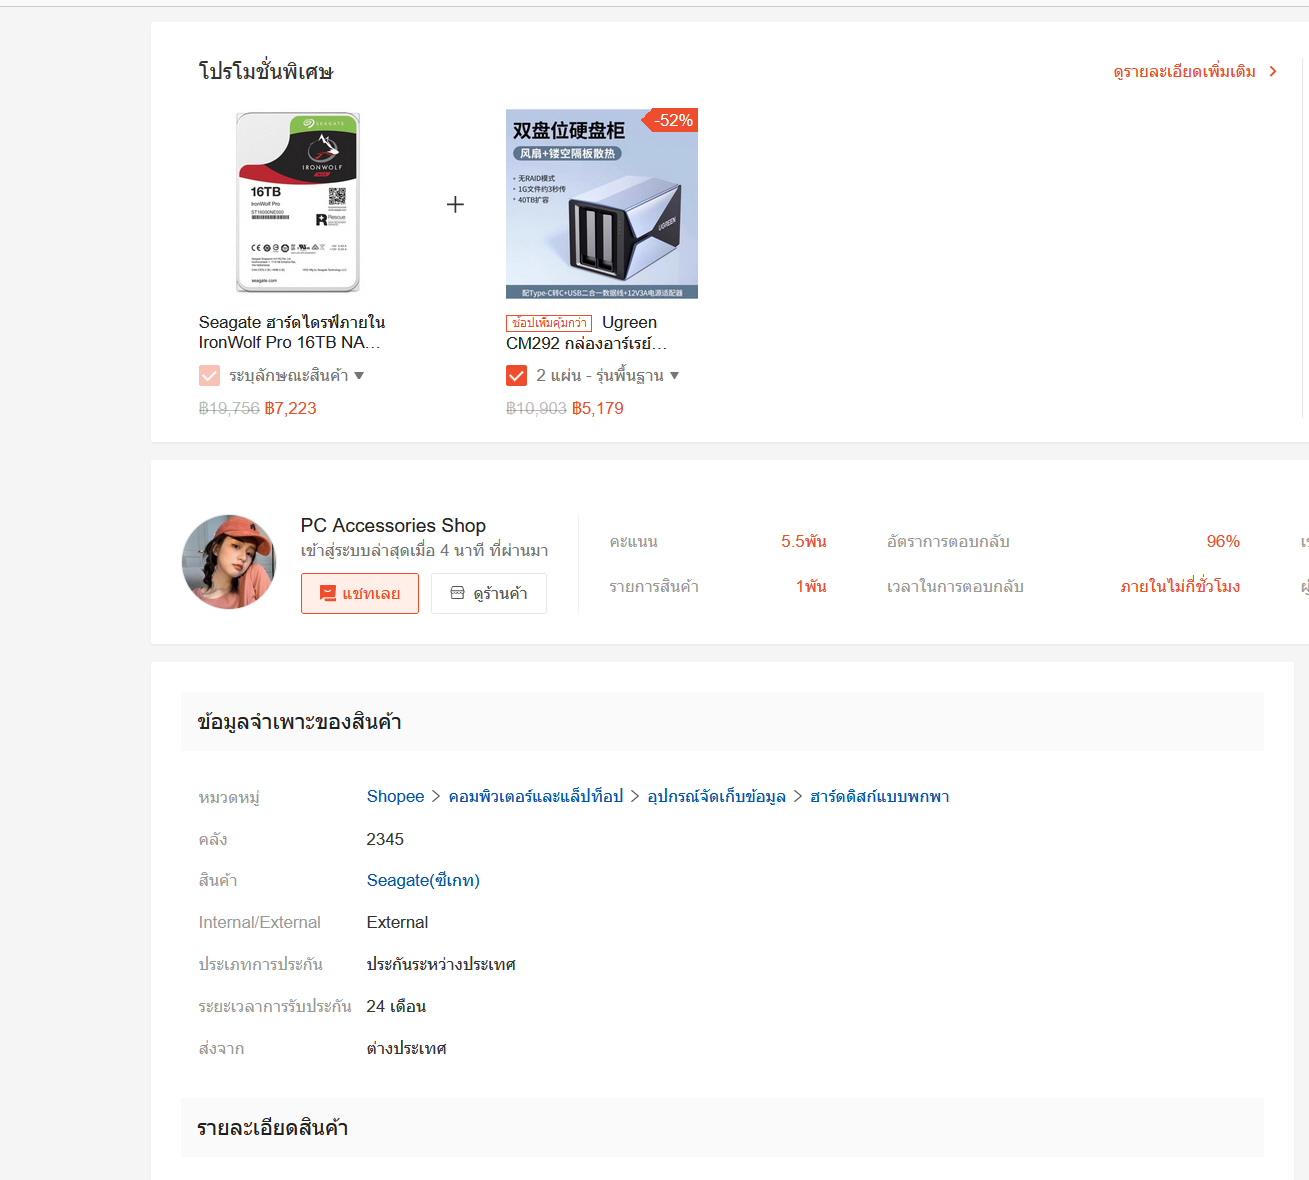
Task: Open the คอมพิวเตอร์และแล็ปท็อป breadcrumb
Action: point(536,796)
